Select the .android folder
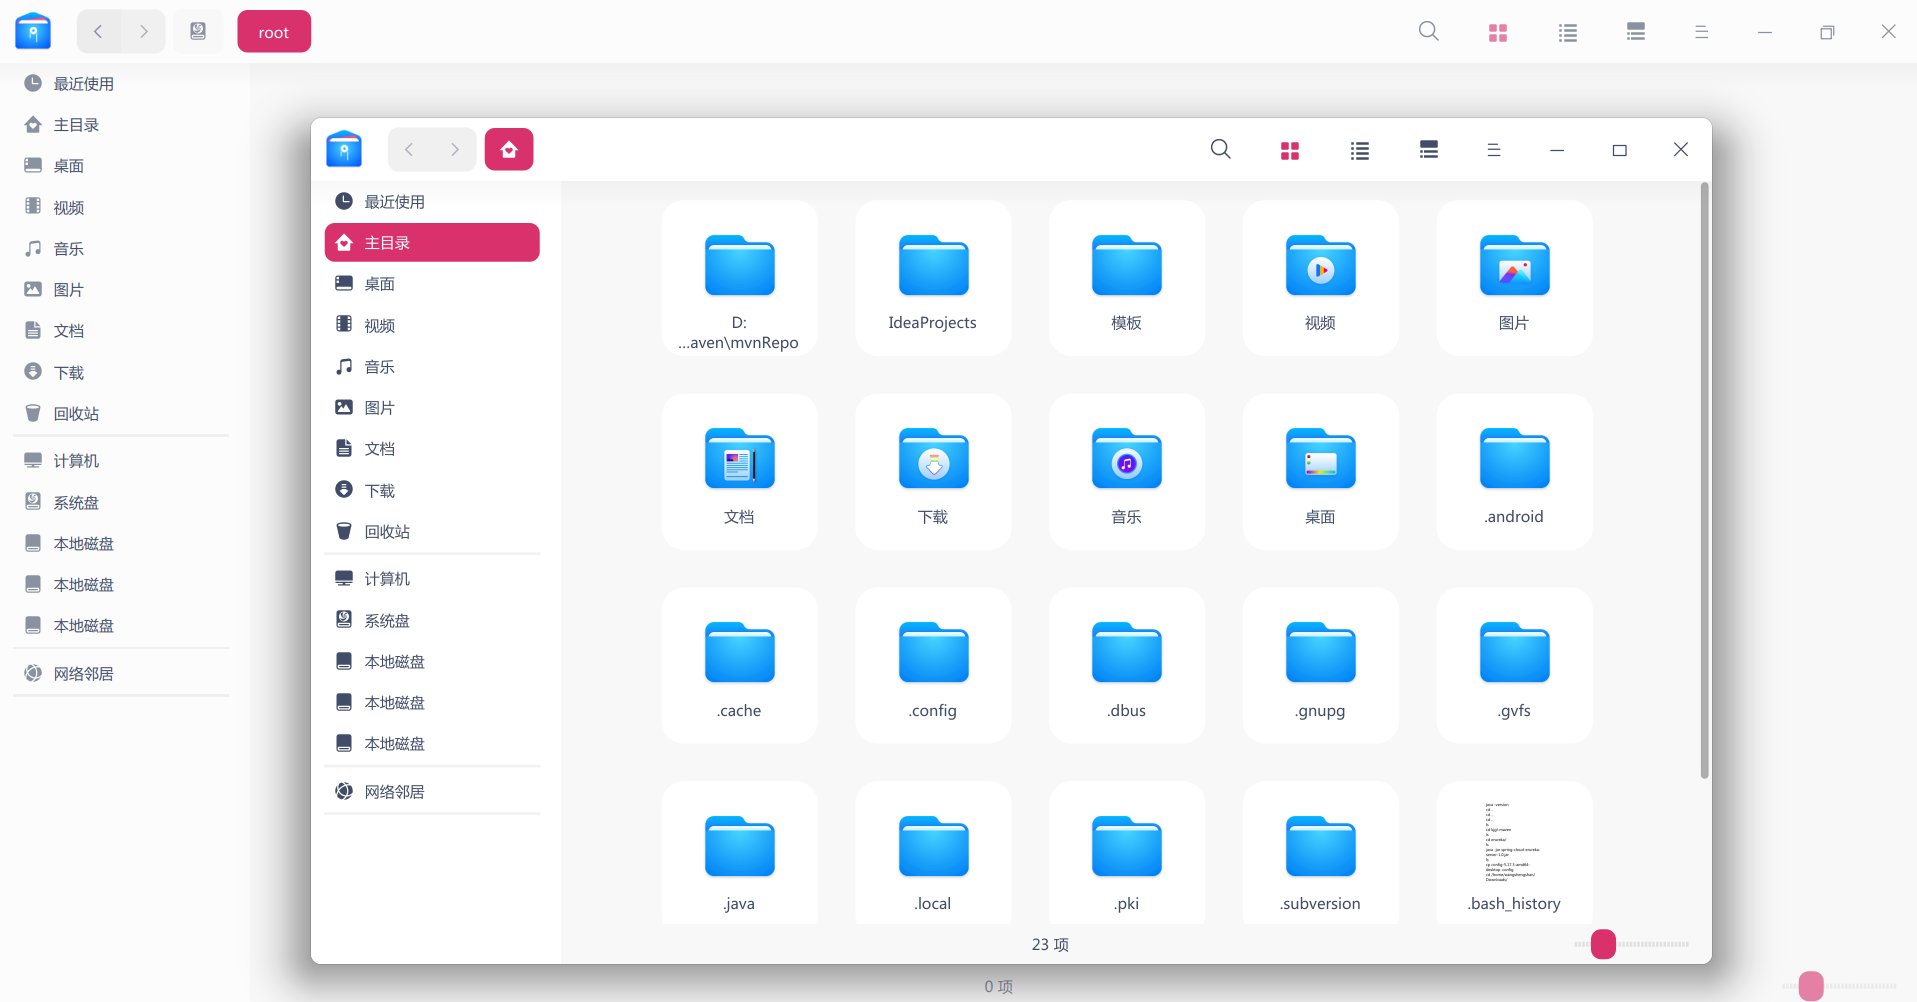This screenshot has width=1917, height=1002. pyautogui.click(x=1515, y=472)
